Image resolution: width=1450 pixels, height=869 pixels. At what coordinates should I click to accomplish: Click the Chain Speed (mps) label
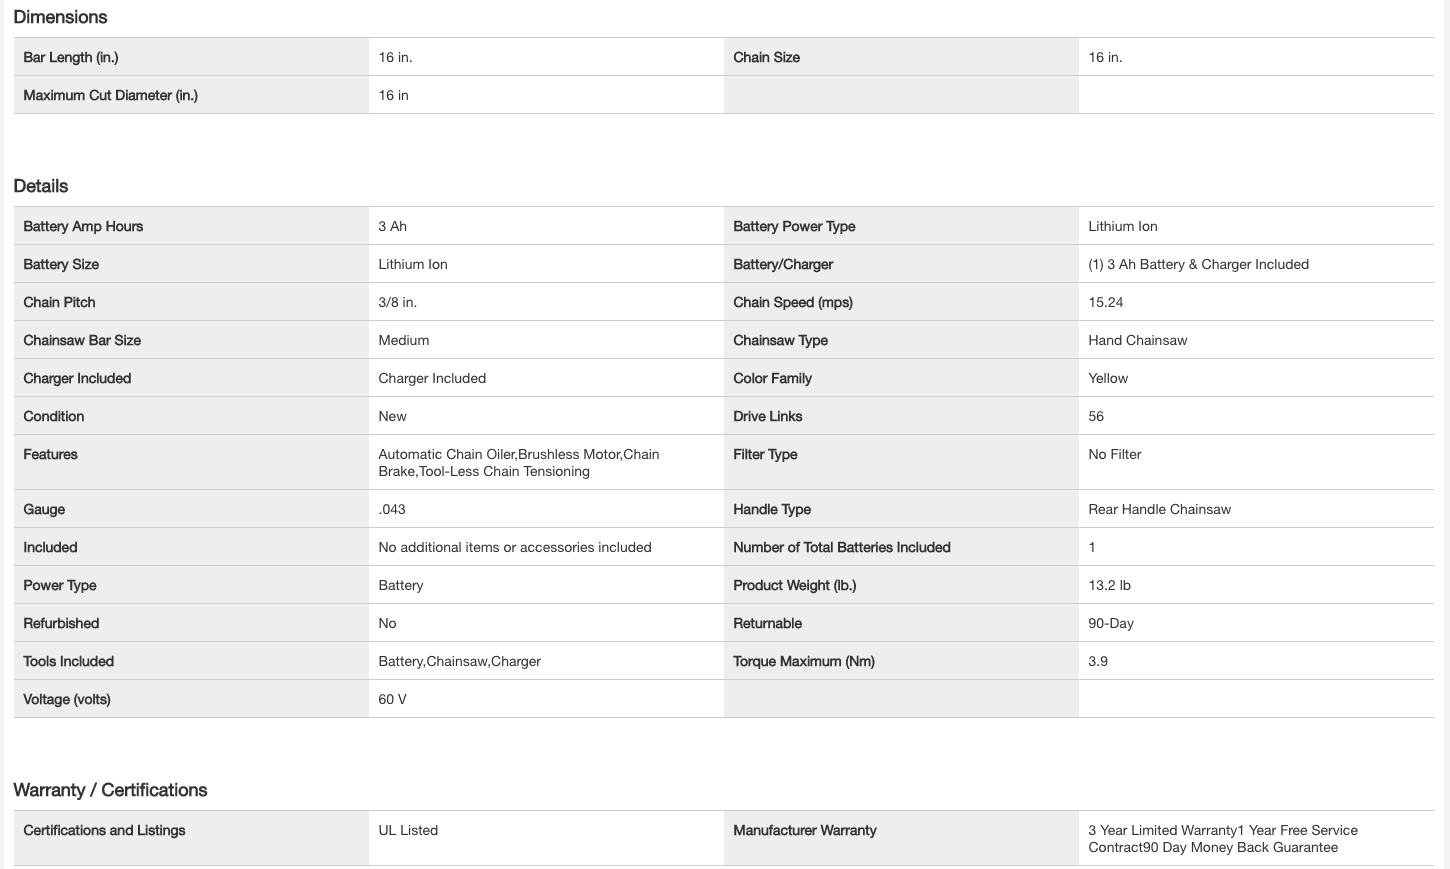click(793, 302)
